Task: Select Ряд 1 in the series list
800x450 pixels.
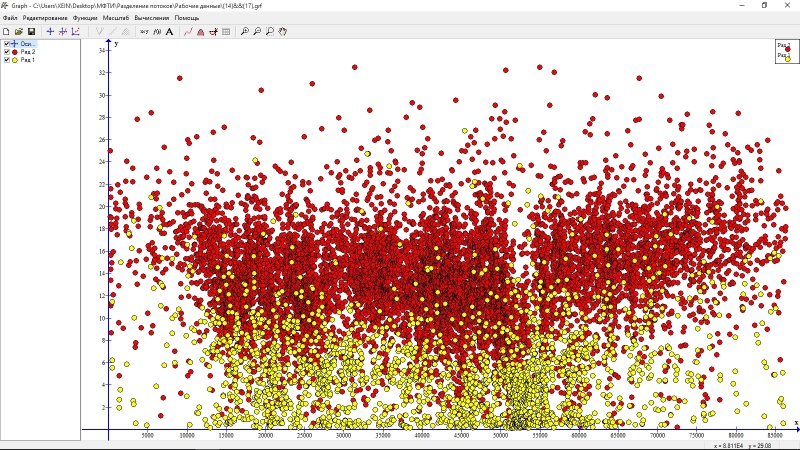Action: [x=28, y=60]
